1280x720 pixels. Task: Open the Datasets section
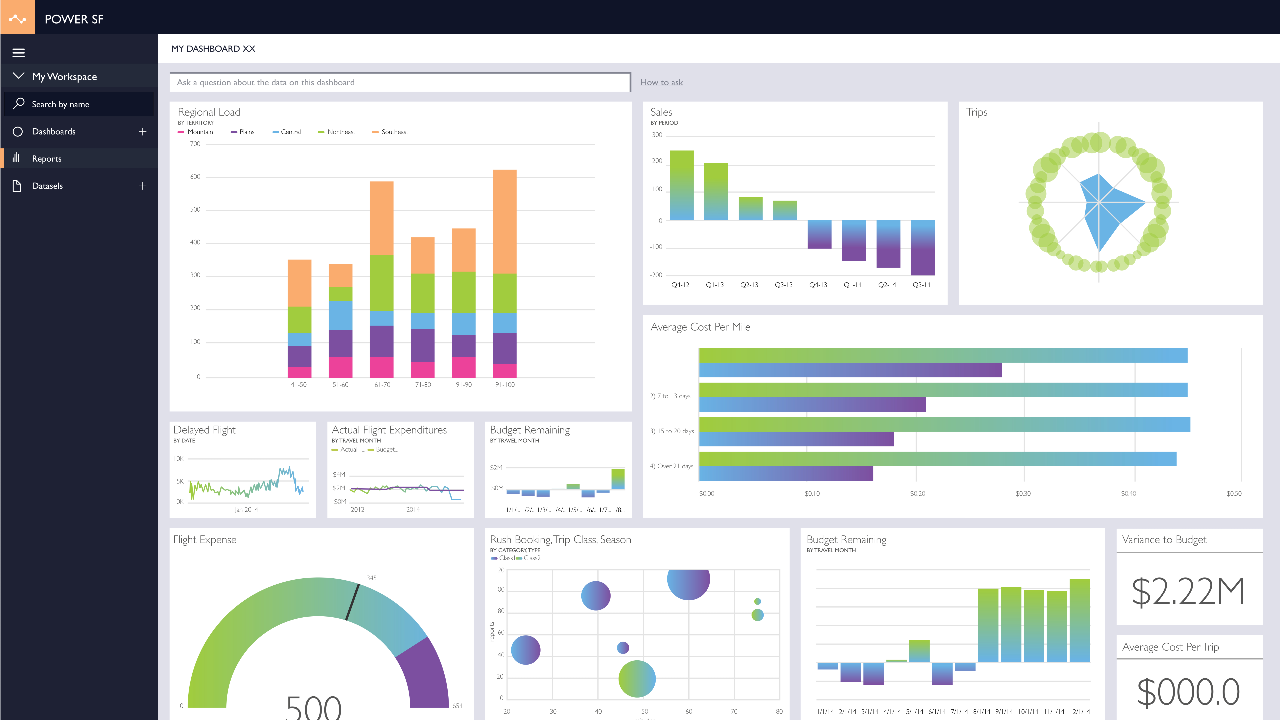click(47, 186)
